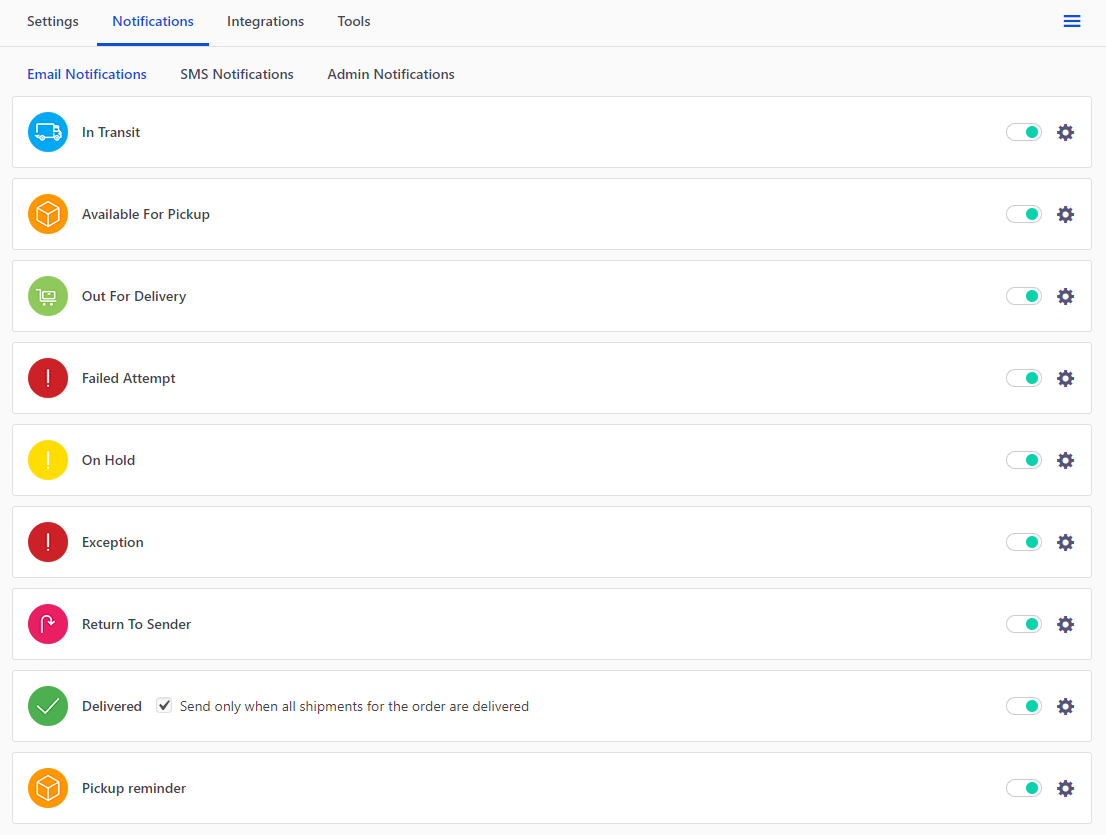This screenshot has width=1106, height=835.
Task: Turn off the Pickup reminder notification
Action: pos(1023,787)
